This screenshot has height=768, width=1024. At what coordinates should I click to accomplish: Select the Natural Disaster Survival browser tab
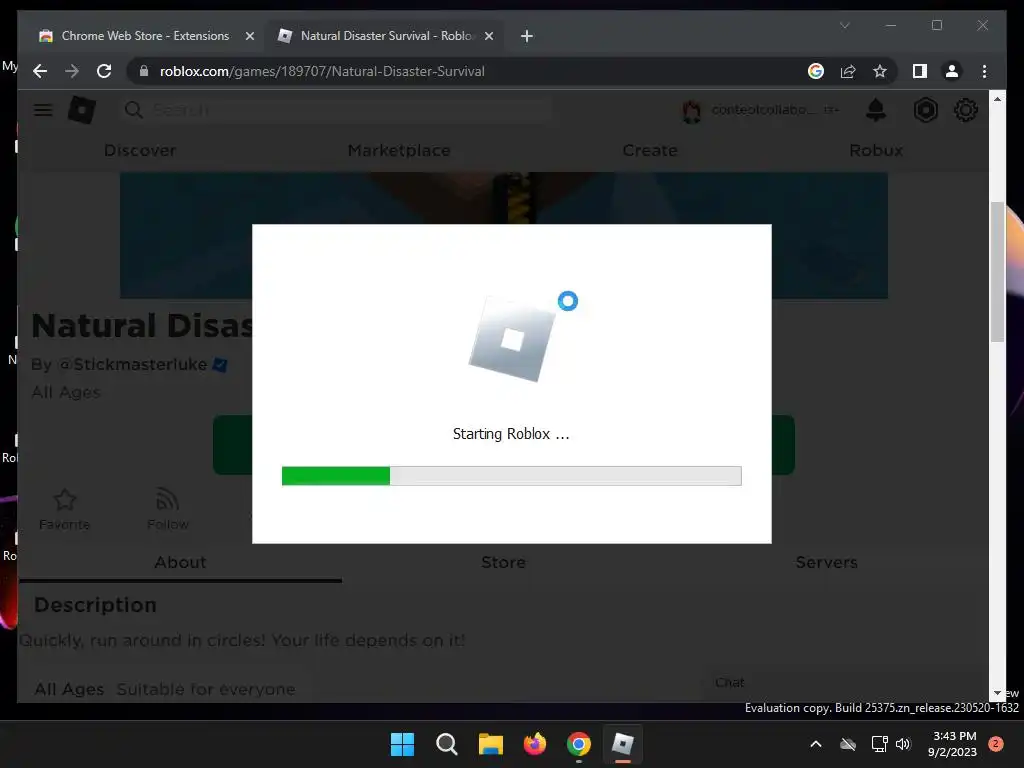tap(385, 36)
